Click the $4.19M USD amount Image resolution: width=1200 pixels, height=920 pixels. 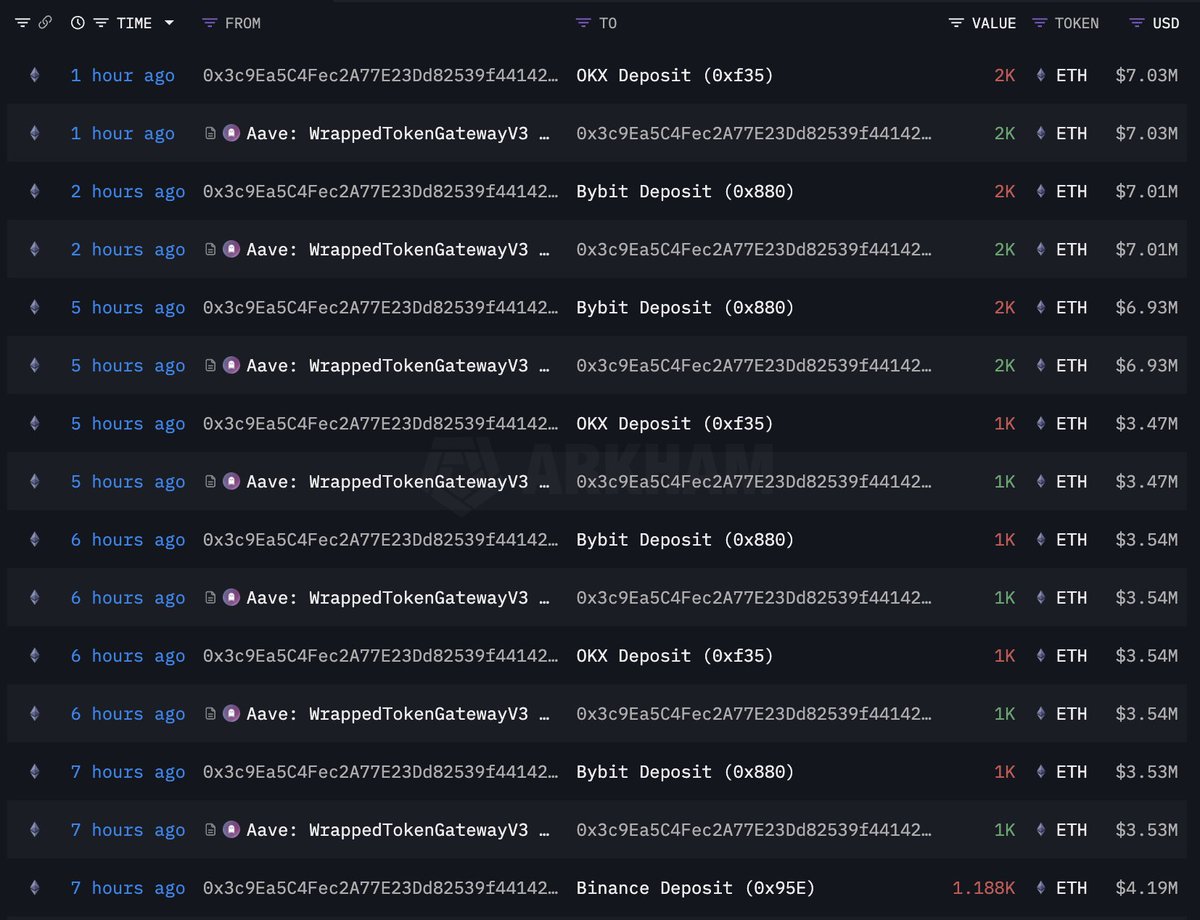point(1146,887)
